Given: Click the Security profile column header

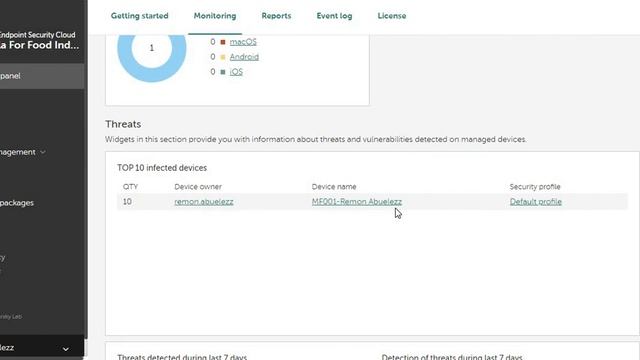Looking at the screenshot, I should pyautogui.click(x=535, y=187).
